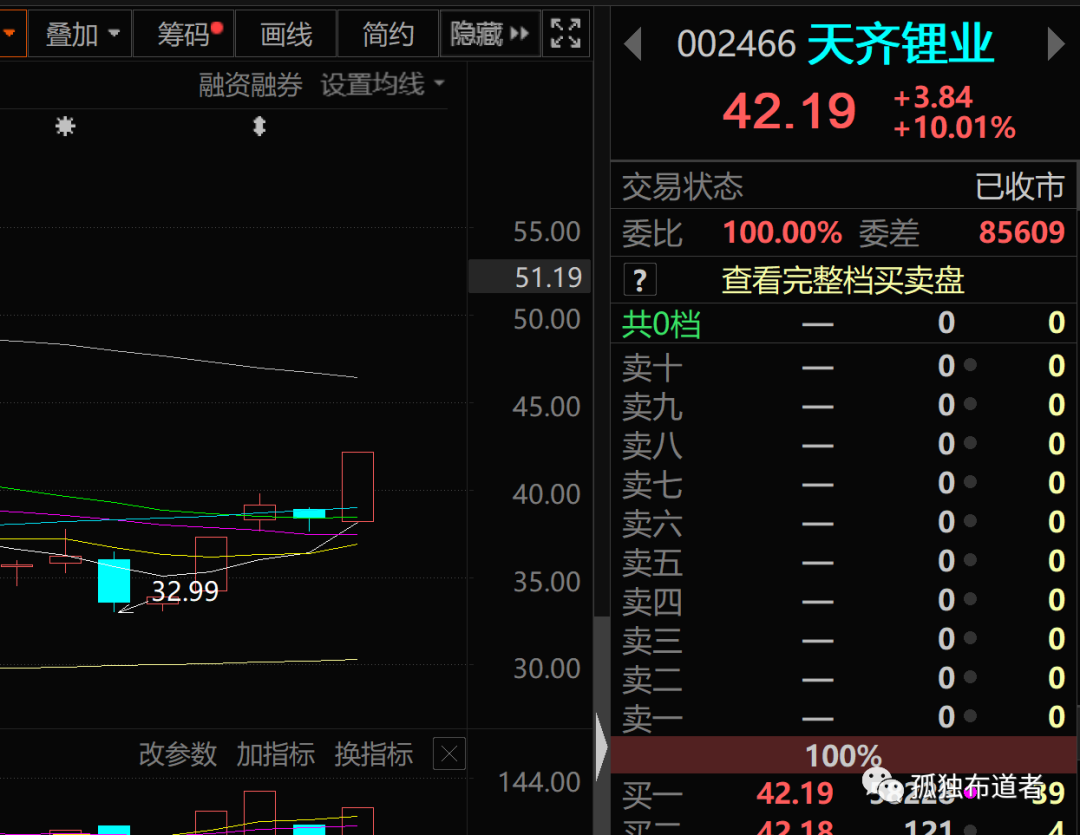Select the 卖二 order row
This screenshot has width=1080, height=835.
click(844, 679)
